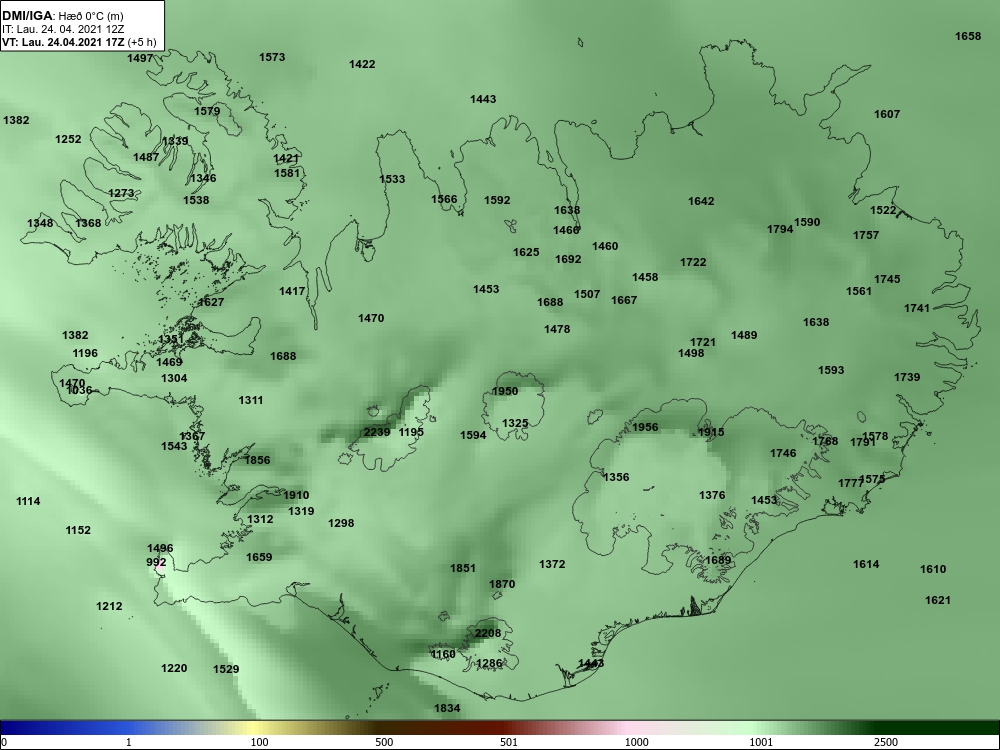Select the 1489 value

[744, 335]
